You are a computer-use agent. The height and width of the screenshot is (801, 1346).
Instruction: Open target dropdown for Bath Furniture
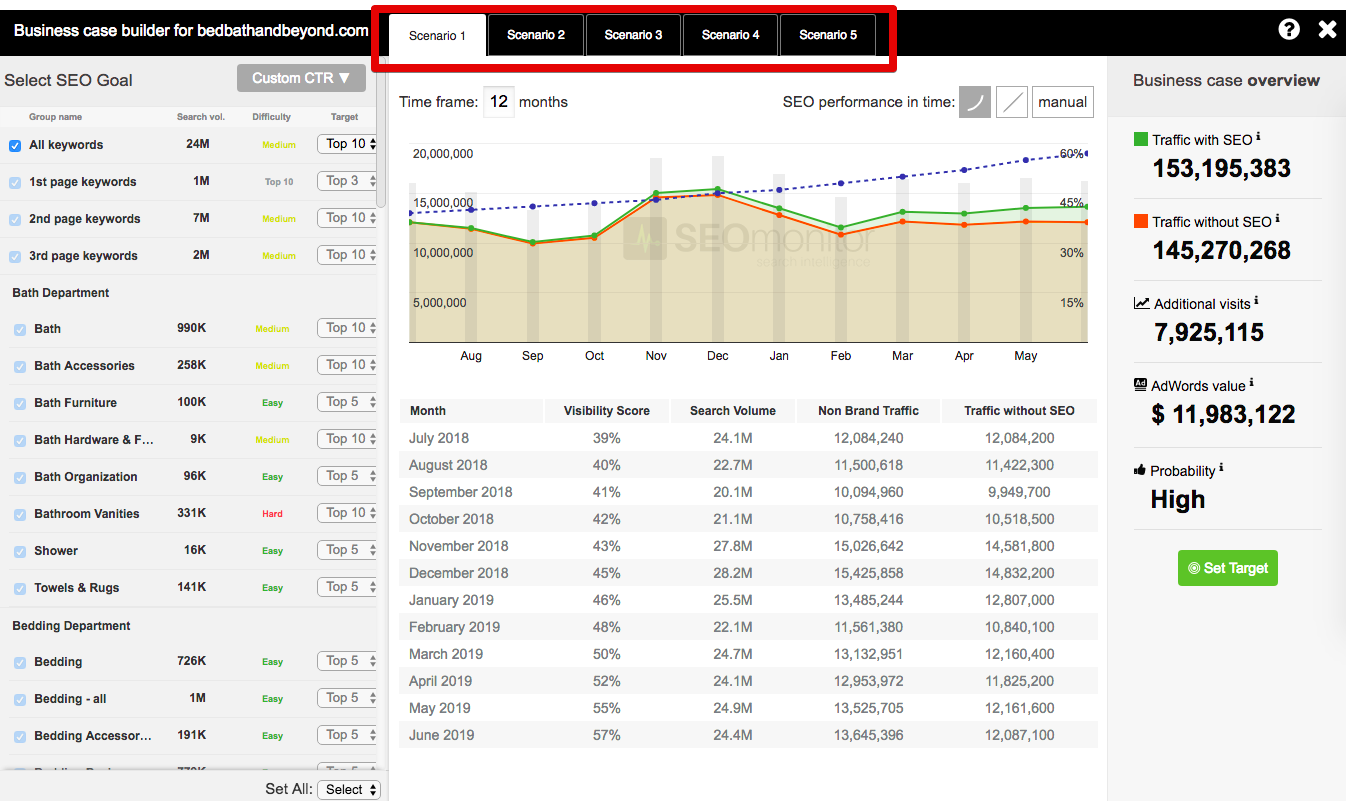click(x=347, y=402)
